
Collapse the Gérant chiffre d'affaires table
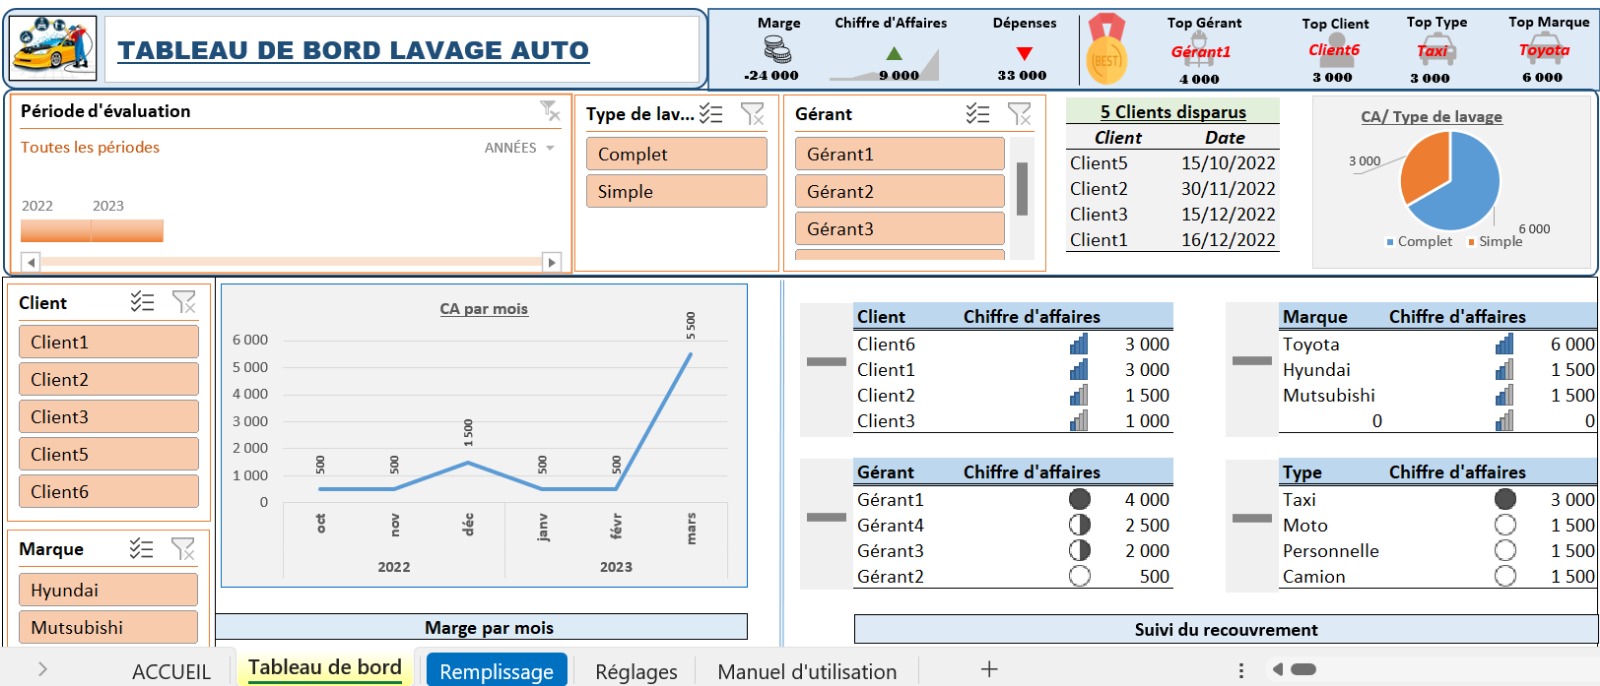tap(826, 517)
